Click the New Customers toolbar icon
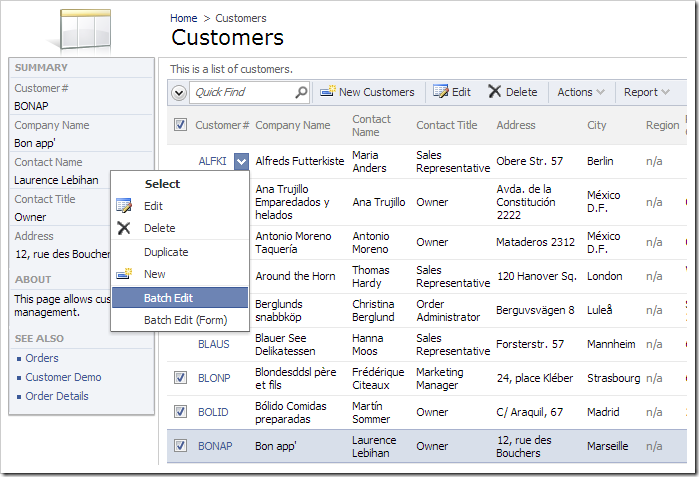 coord(328,92)
